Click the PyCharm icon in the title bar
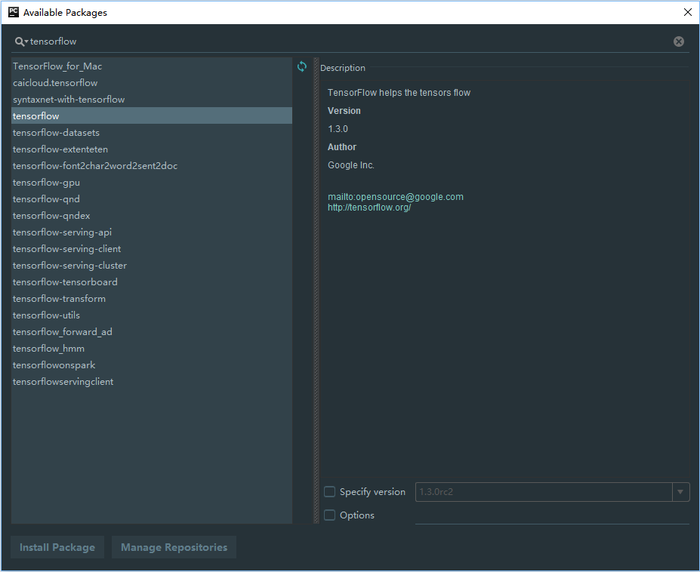Viewport: 700px width, 572px height. click(x=13, y=12)
